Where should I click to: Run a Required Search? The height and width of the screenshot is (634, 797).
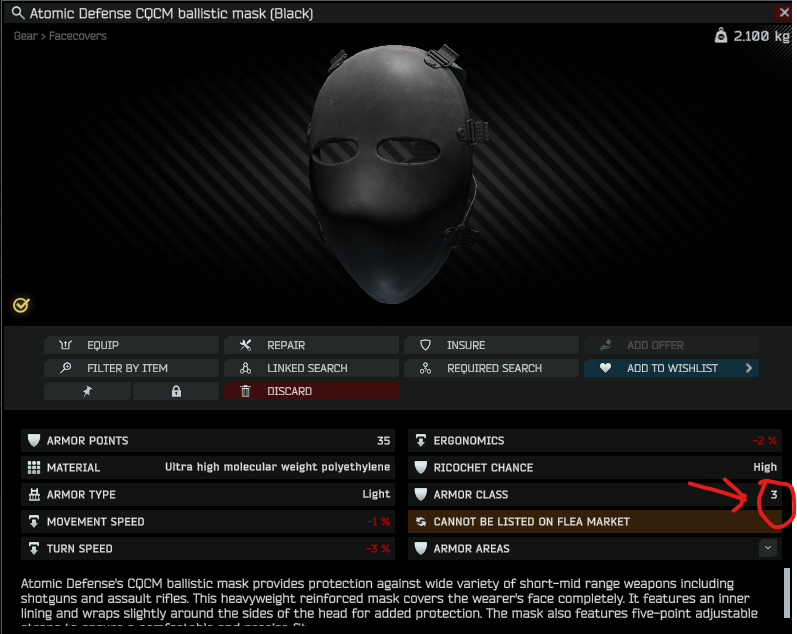491,368
